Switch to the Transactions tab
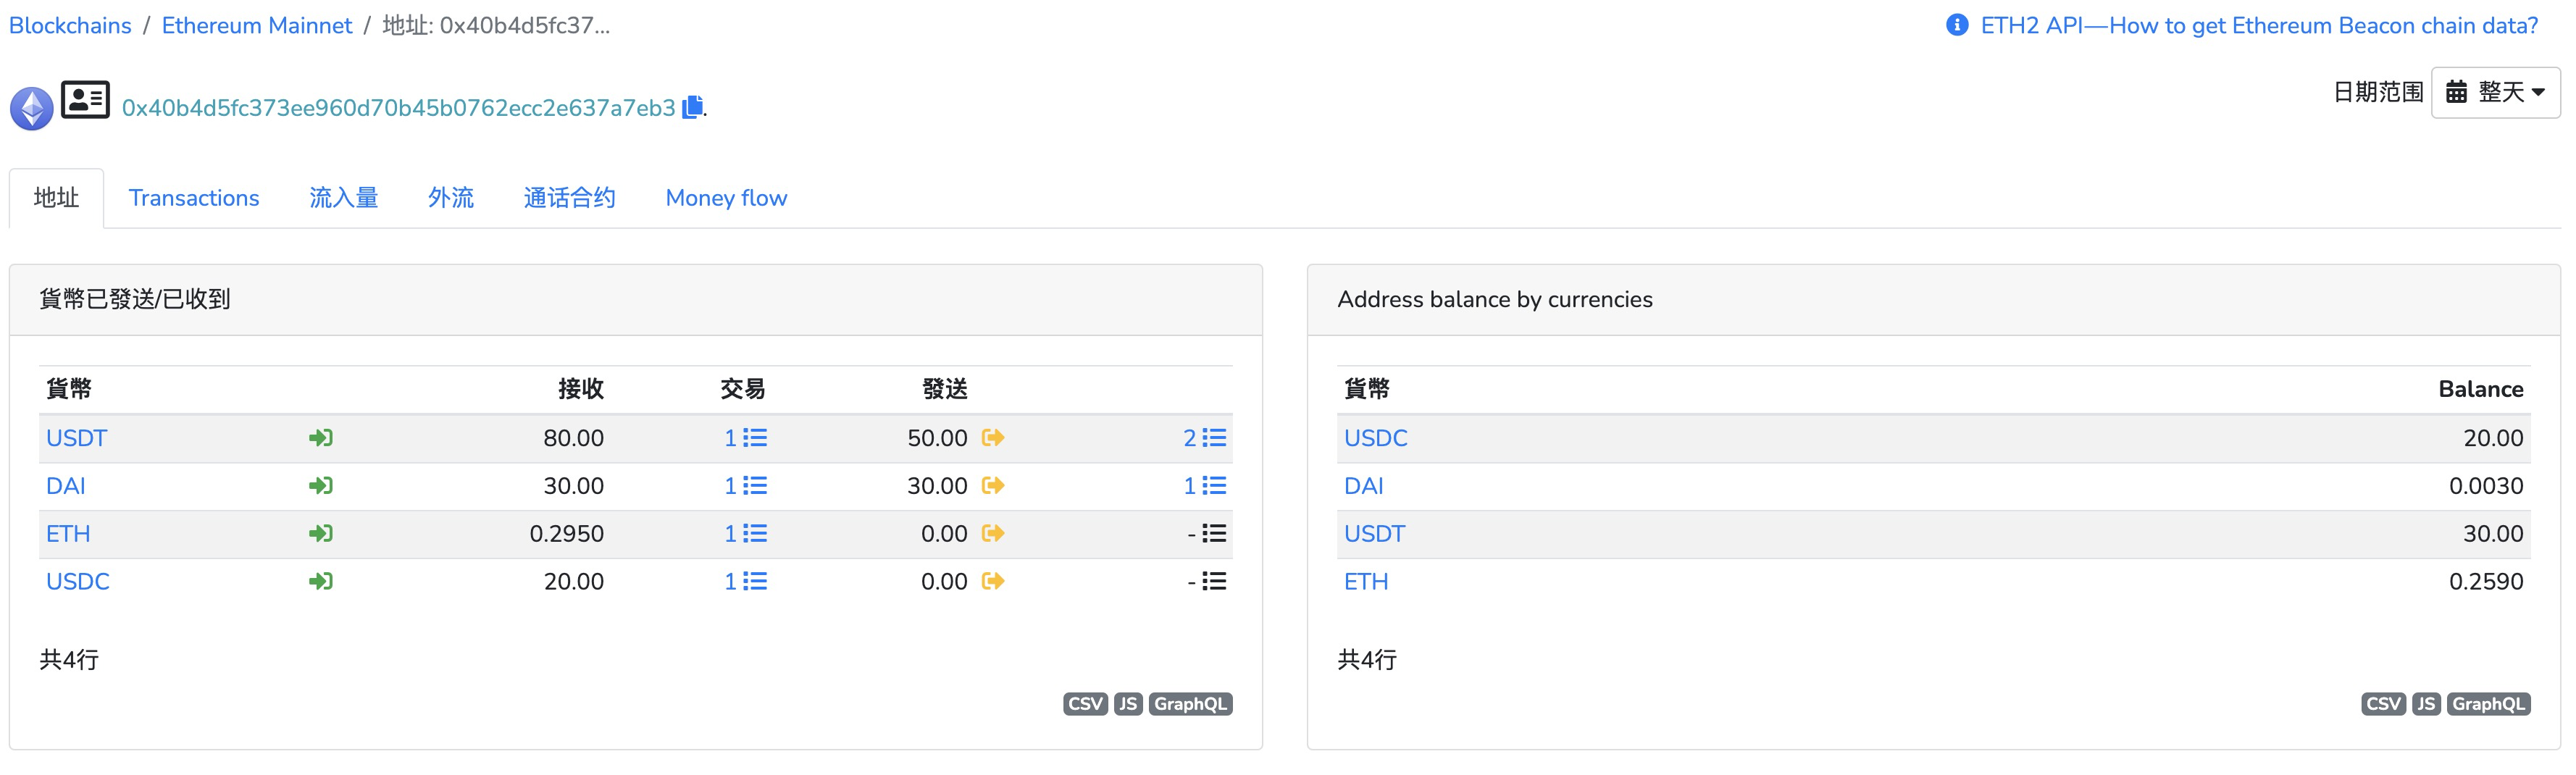This screenshot has width=2576, height=775. tap(194, 197)
